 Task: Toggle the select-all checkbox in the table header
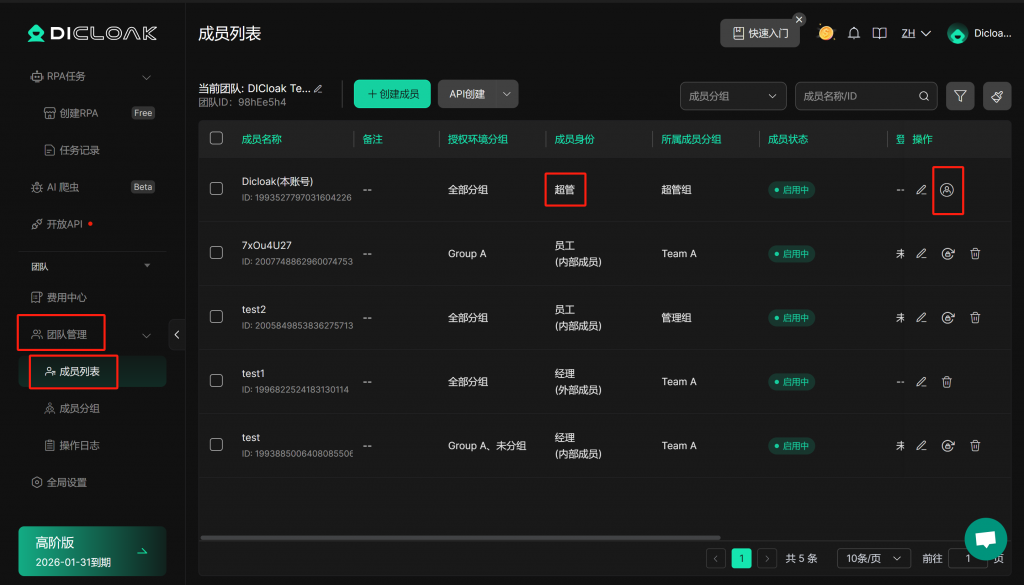216,138
